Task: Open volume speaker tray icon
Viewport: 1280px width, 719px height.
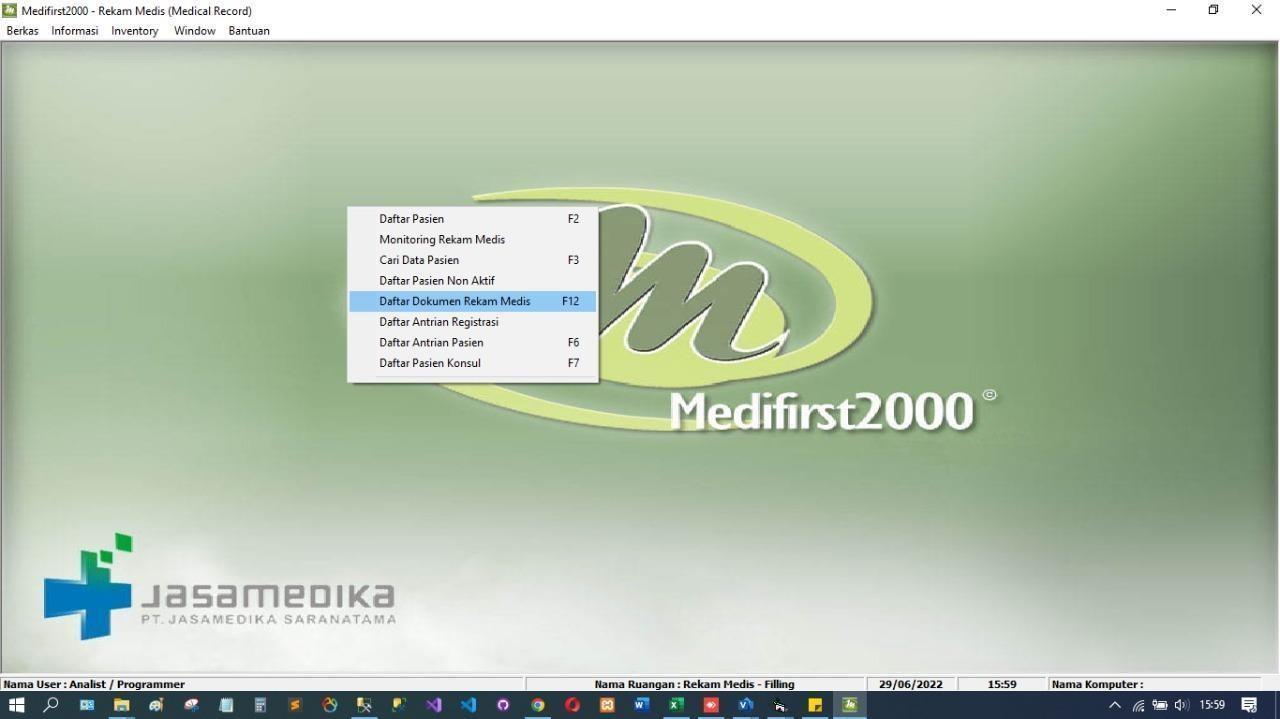Action: tap(1182, 705)
